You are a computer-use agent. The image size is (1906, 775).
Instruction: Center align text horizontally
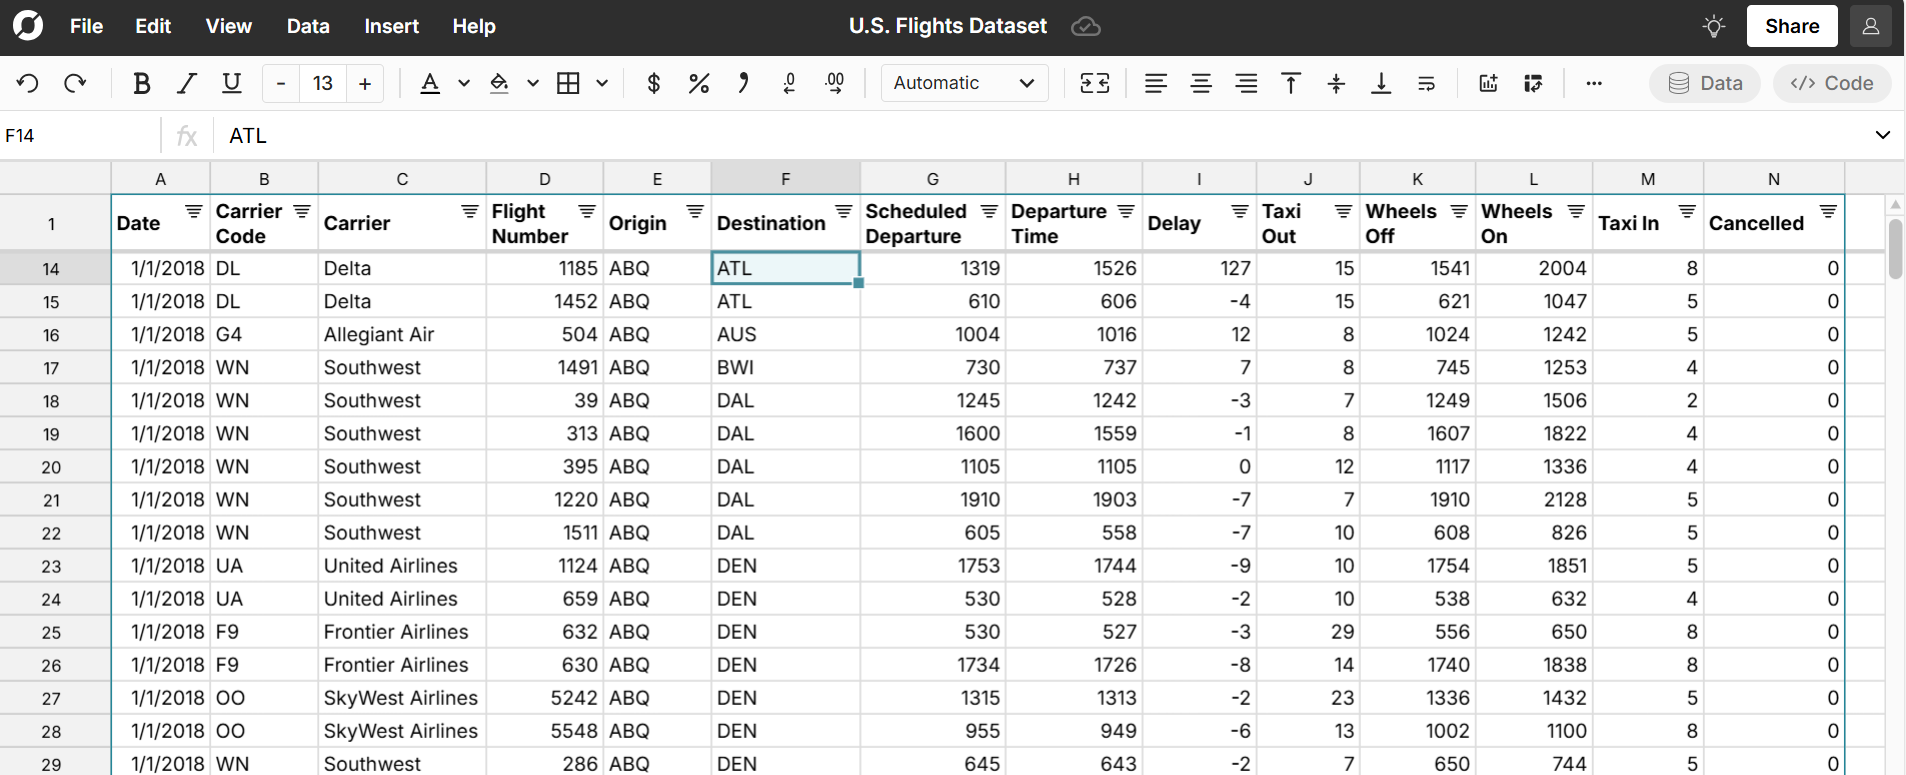(1201, 83)
